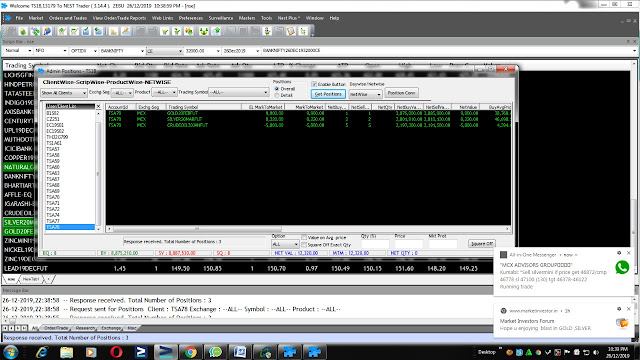Screen dimensions: 640x360
Task: Check the Square Off Exact Qty checkbox
Action: [x=304, y=244]
